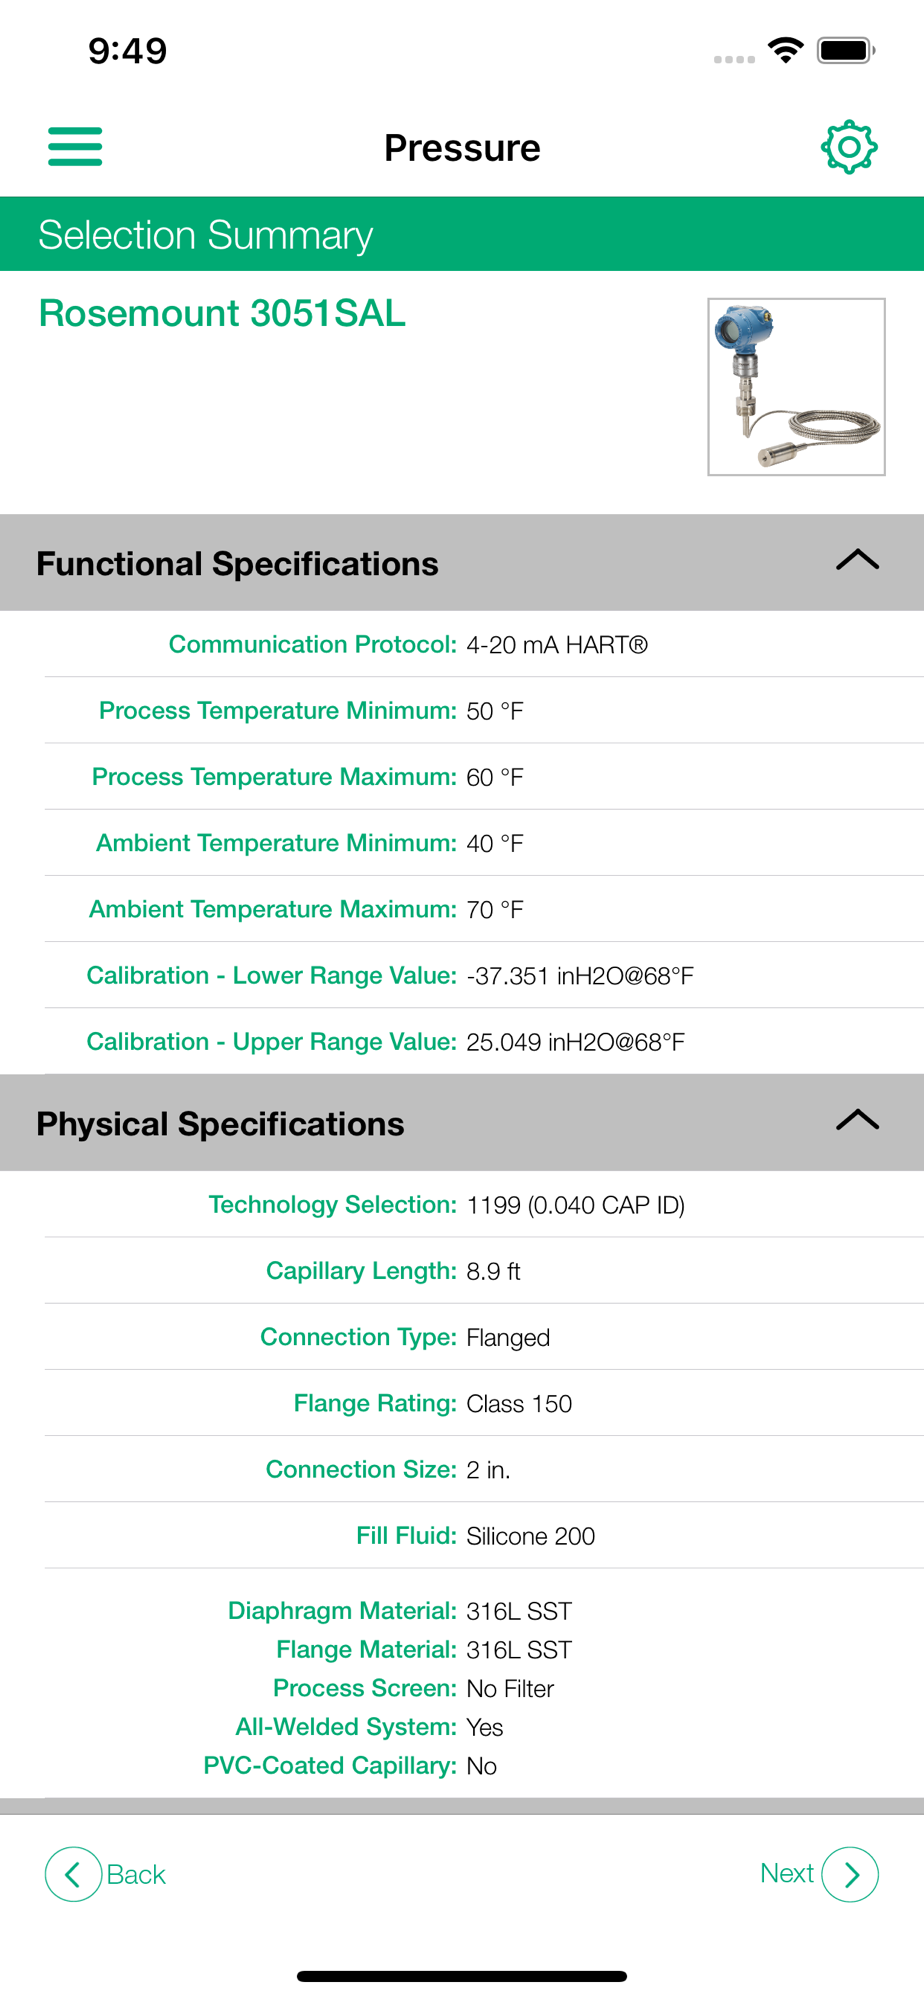Tap the Pressure page title
924x2000 pixels.
click(x=462, y=148)
